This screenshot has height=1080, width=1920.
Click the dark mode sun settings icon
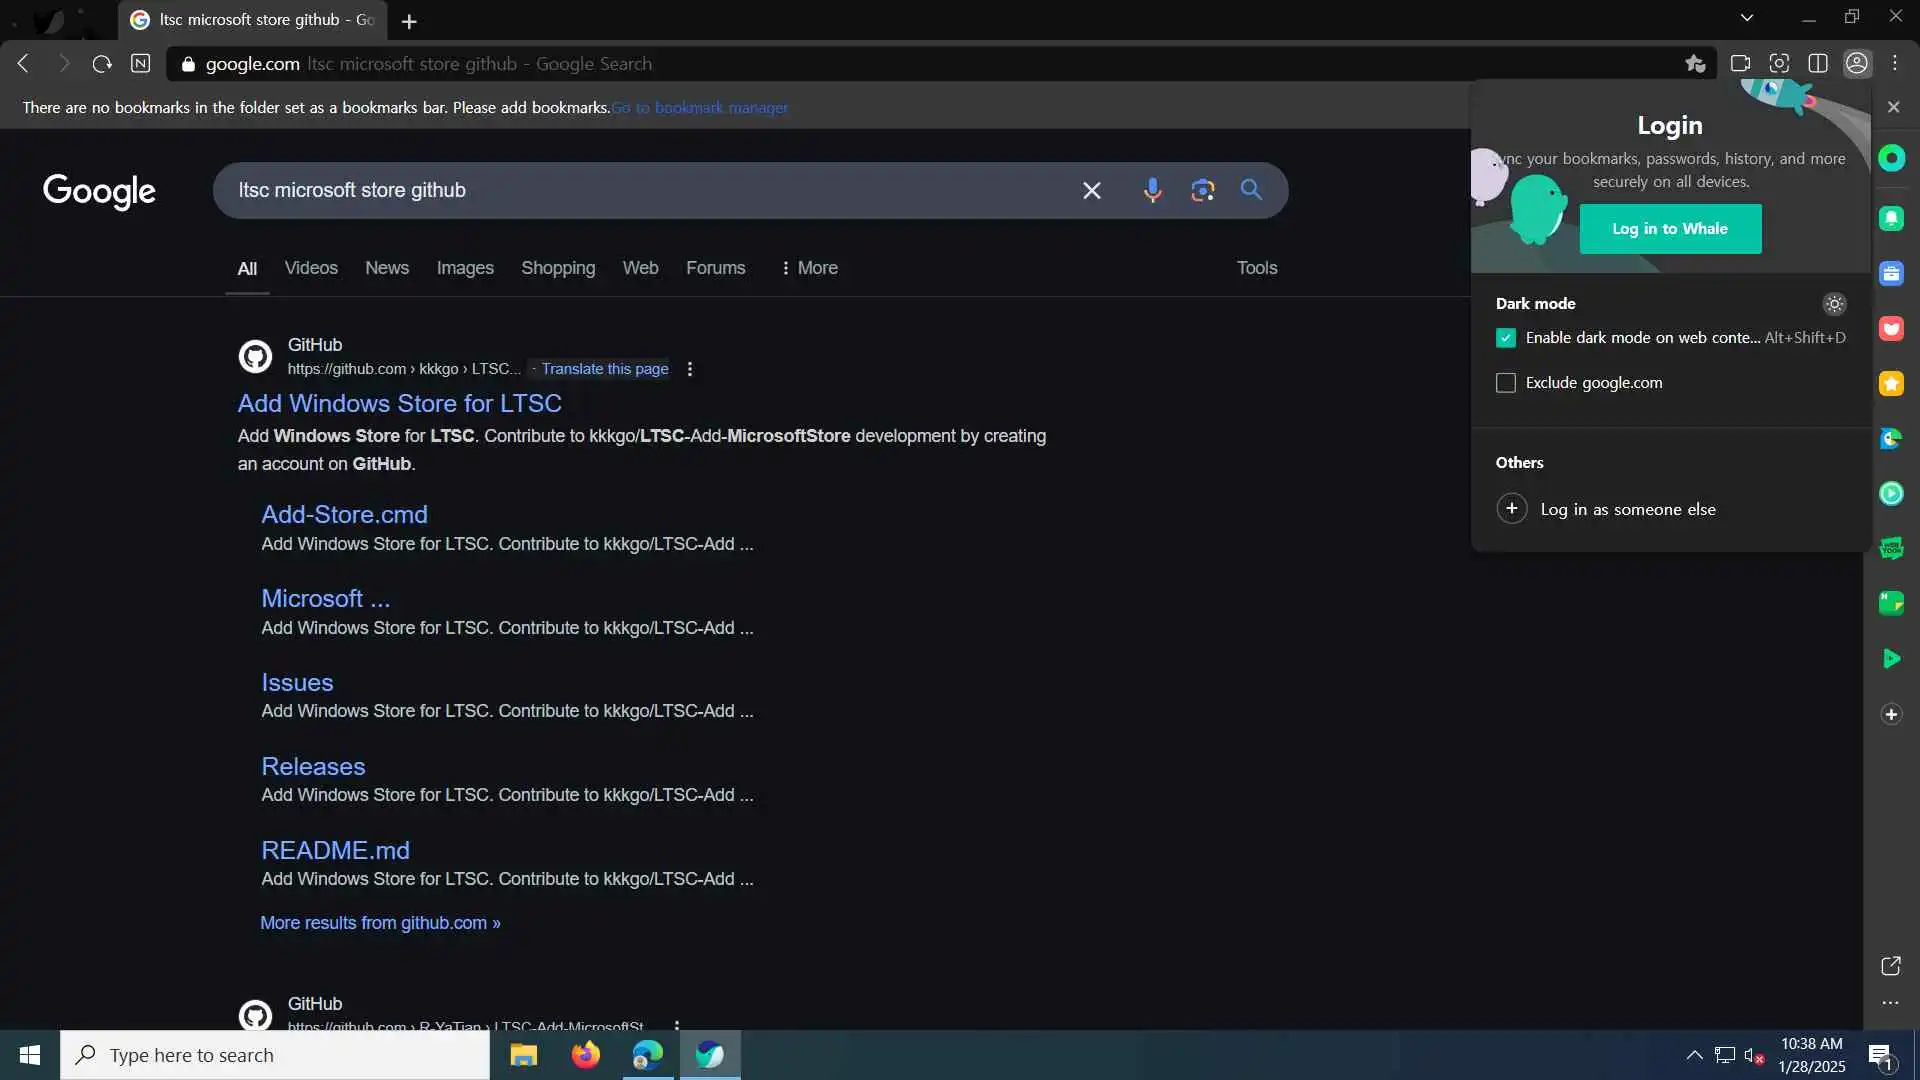coord(1834,304)
